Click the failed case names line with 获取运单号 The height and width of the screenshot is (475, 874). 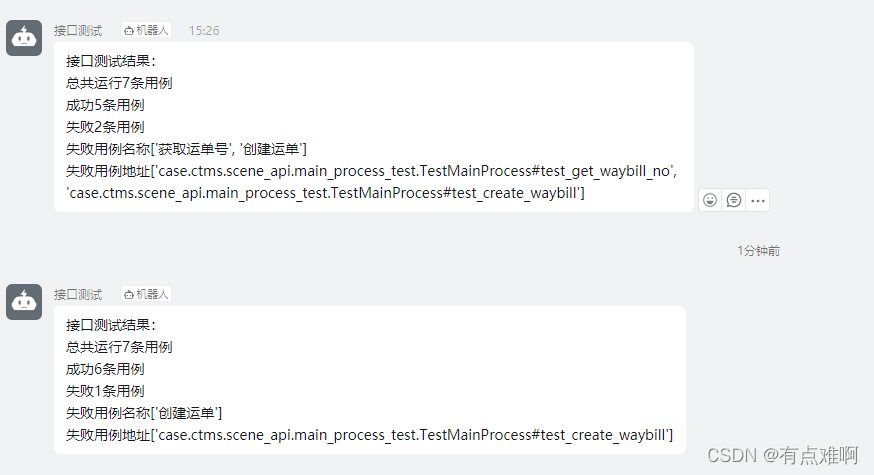186,149
